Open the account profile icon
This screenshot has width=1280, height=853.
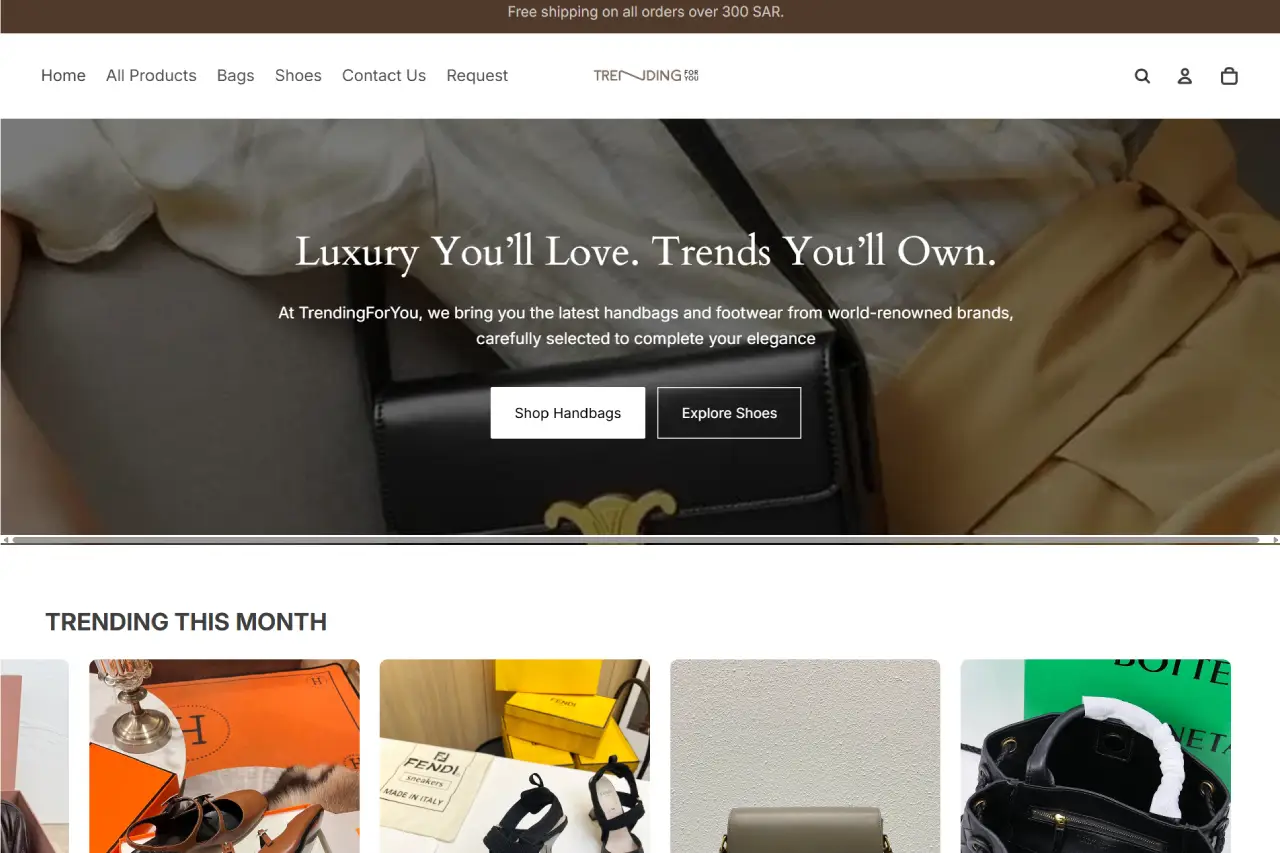[x=1185, y=76]
